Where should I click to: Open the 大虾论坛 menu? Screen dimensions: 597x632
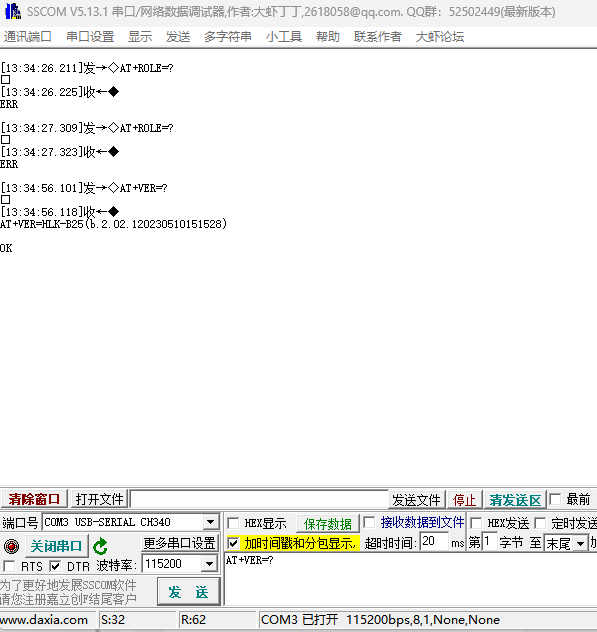point(440,37)
